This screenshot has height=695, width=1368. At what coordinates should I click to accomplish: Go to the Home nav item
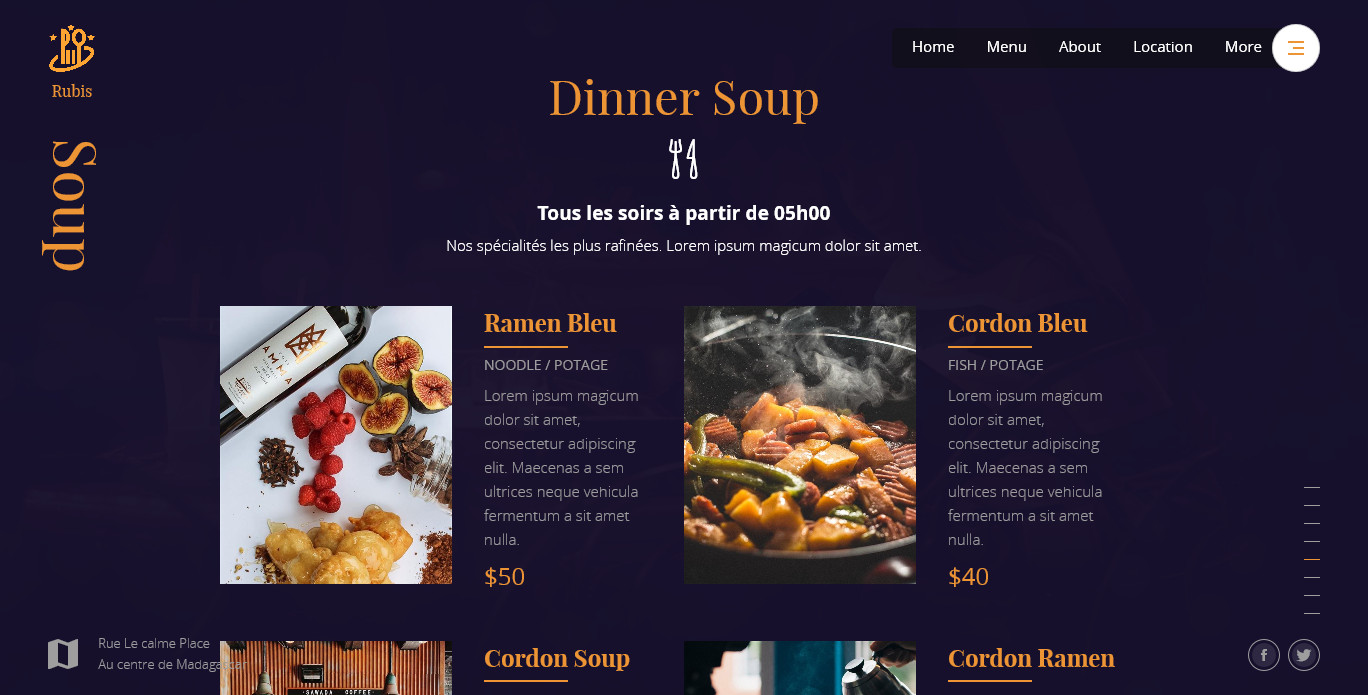933,47
